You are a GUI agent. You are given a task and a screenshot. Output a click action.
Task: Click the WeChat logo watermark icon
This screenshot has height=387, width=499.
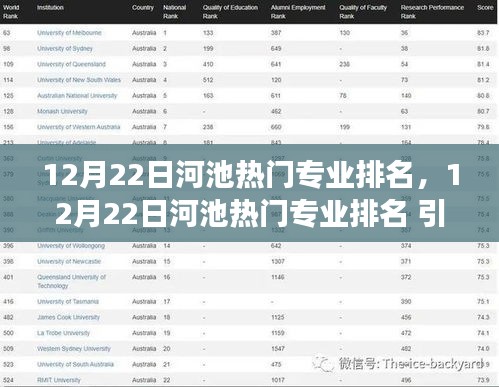pos(323,364)
